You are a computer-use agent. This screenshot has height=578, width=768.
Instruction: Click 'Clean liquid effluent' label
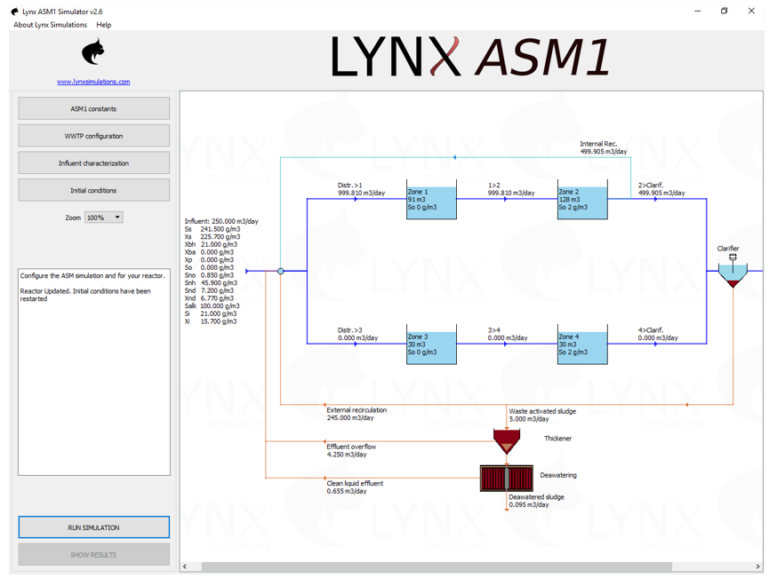tap(355, 487)
